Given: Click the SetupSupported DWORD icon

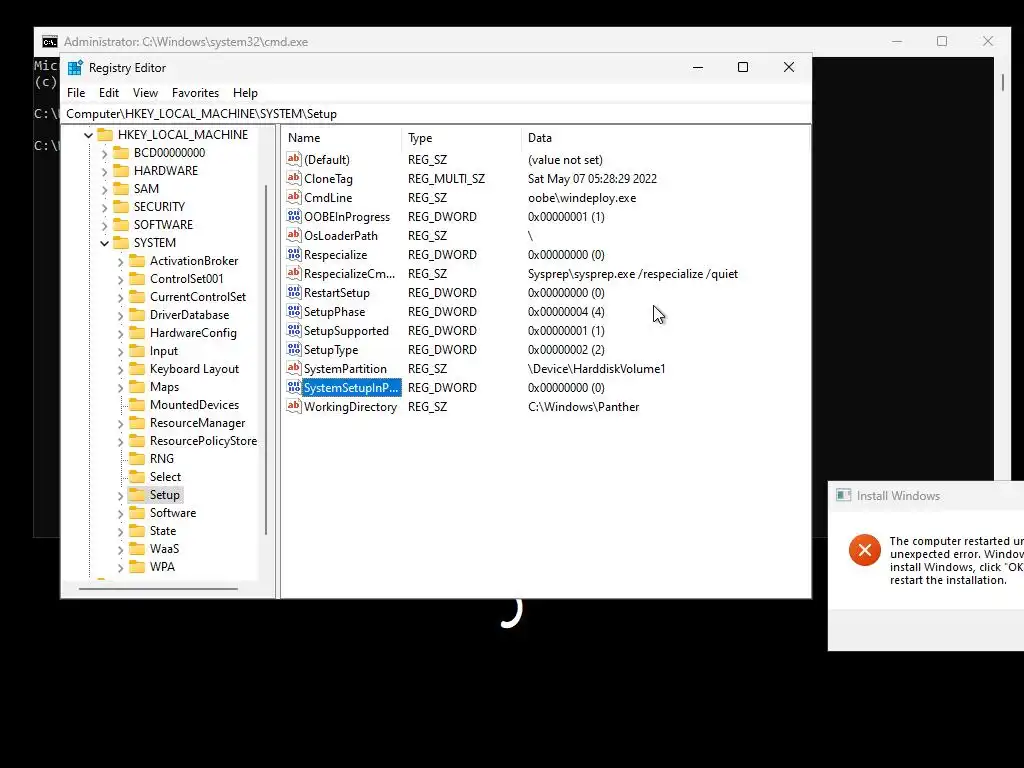Looking at the screenshot, I should coord(294,330).
